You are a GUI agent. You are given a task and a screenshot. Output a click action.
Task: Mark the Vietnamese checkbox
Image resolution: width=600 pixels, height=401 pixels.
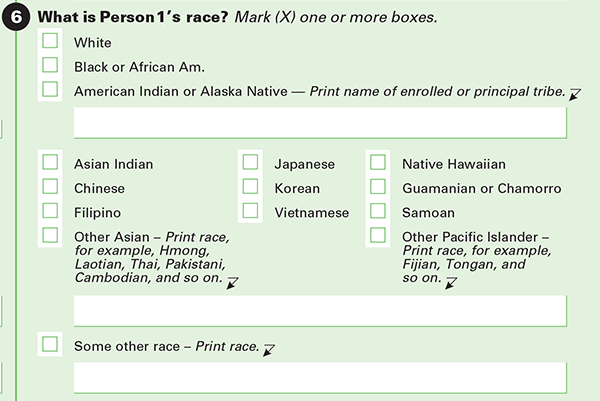(251, 211)
